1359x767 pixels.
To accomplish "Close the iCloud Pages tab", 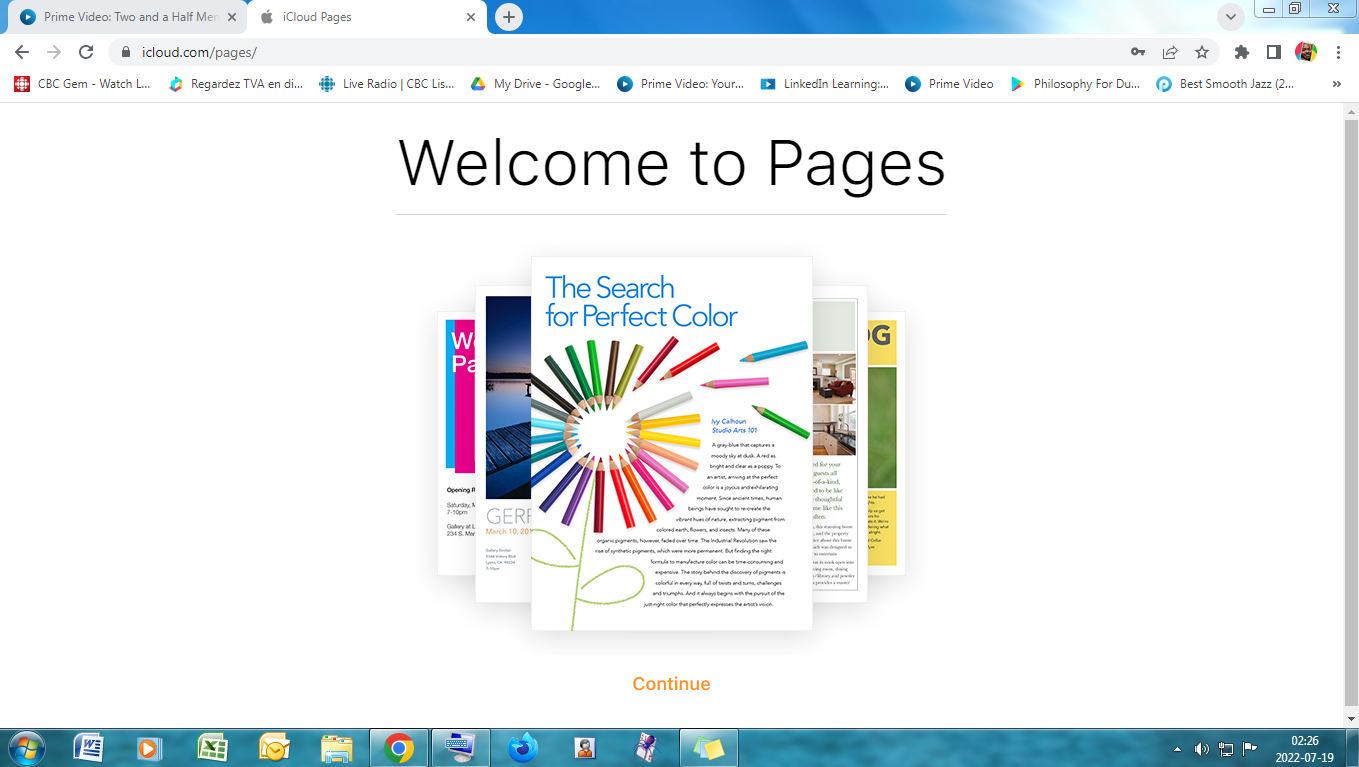I will pos(472,17).
